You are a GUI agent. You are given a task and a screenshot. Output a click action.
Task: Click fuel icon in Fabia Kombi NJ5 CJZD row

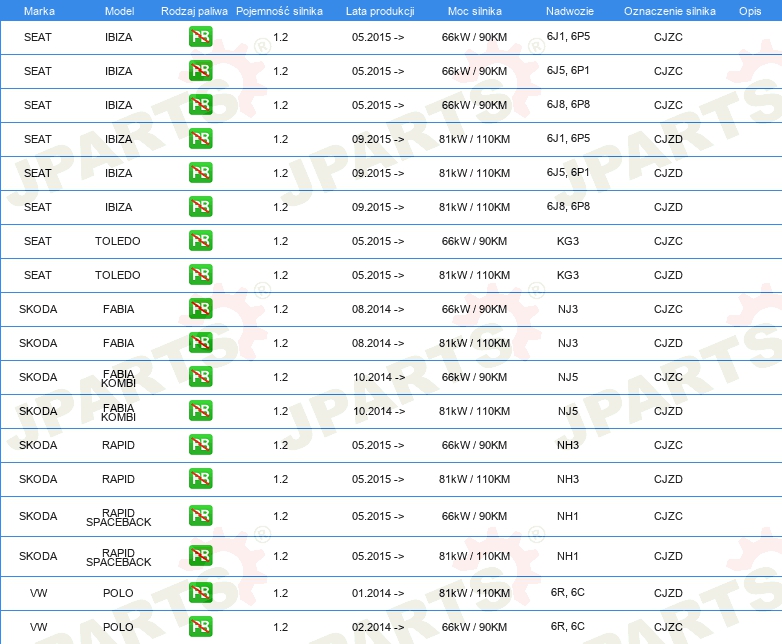[x=200, y=411]
